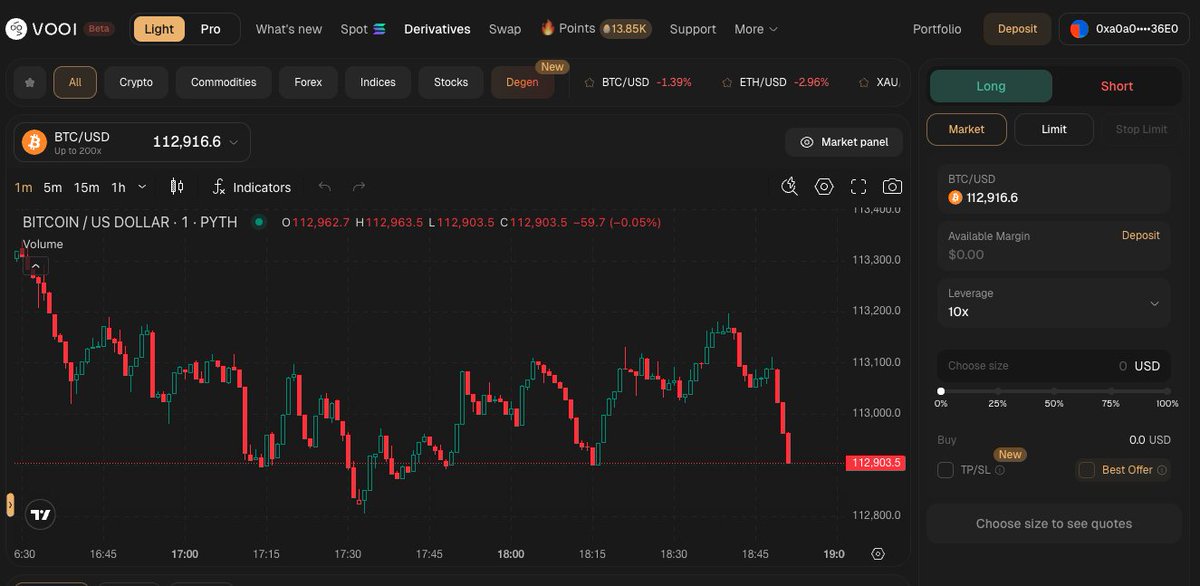The image size is (1200, 586).
Task: Click the 112,903.5 current price label
Action: [x=876, y=463]
